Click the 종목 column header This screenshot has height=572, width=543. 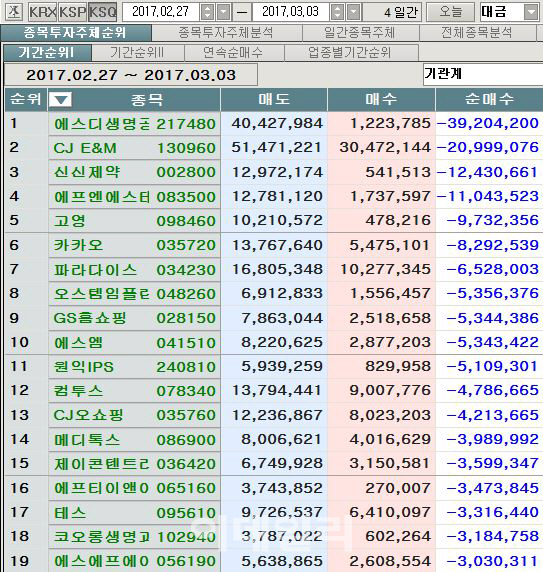tap(147, 99)
